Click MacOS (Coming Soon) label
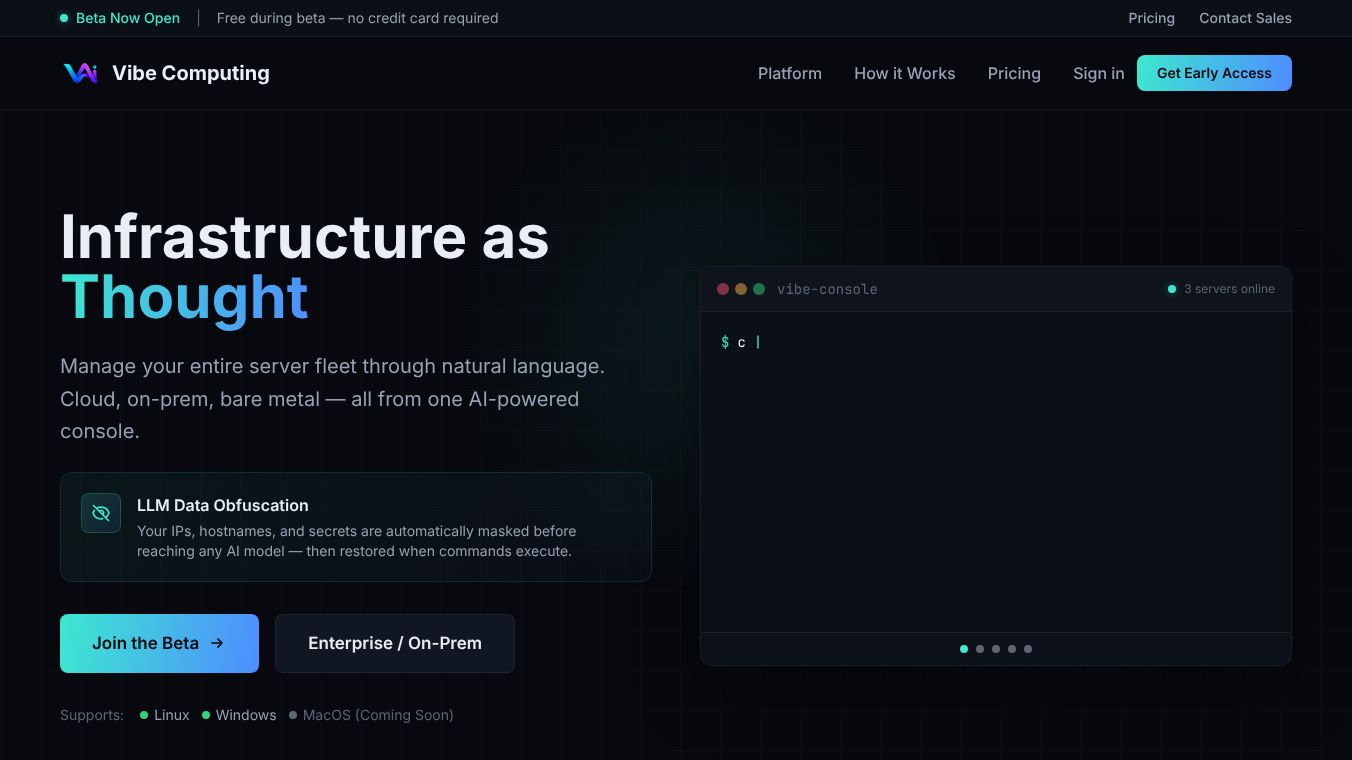 pos(378,715)
